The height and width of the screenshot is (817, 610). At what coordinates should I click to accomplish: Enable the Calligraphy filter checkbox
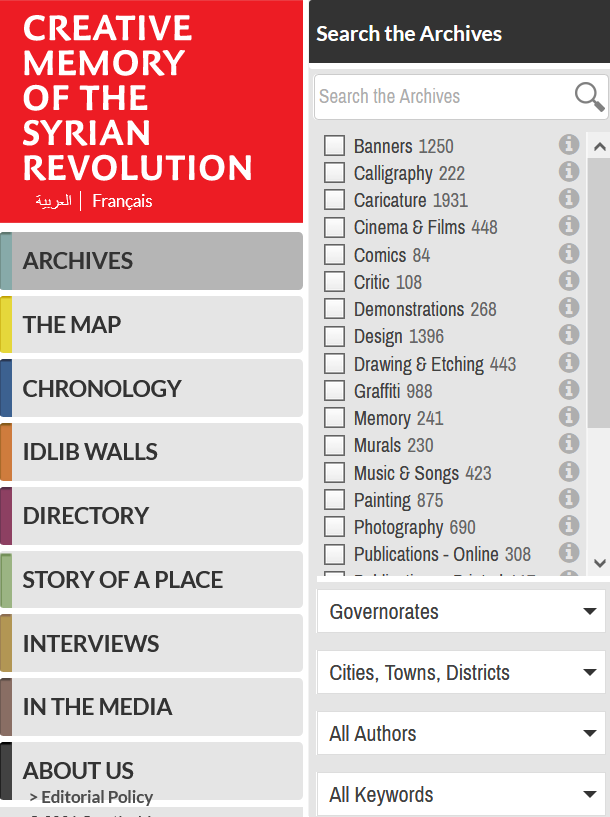pyautogui.click(x=334, y=172)
